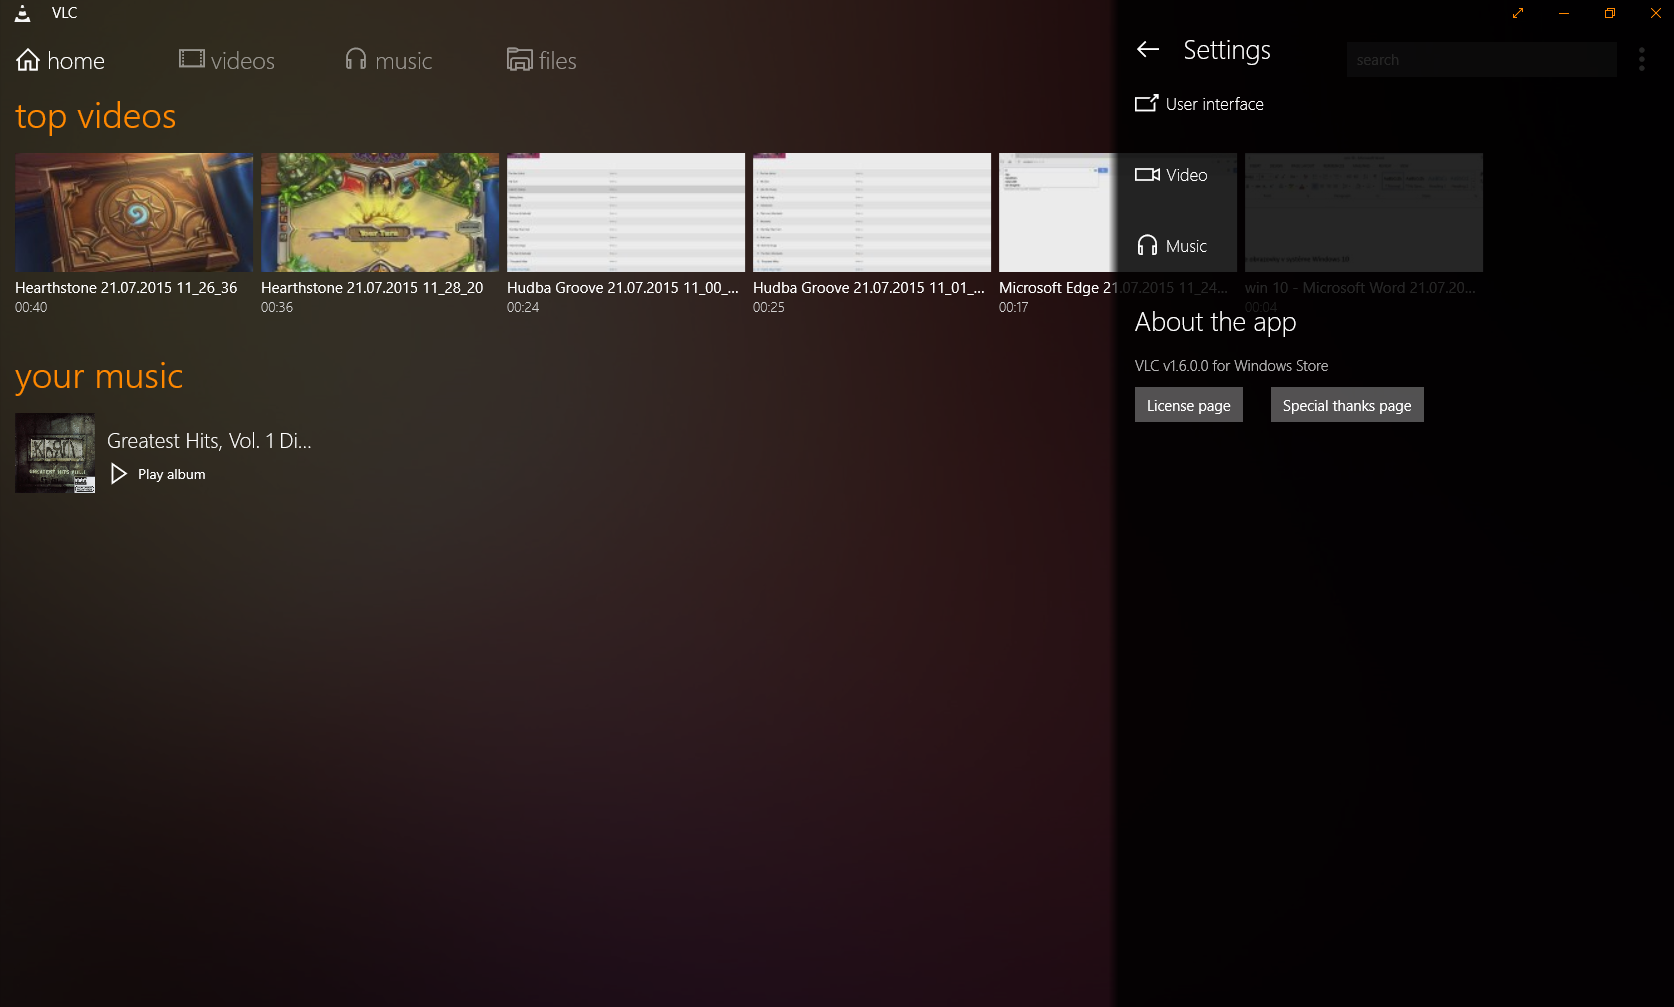
Task: Click the 00:25 duration label
Action: [769, 308]
